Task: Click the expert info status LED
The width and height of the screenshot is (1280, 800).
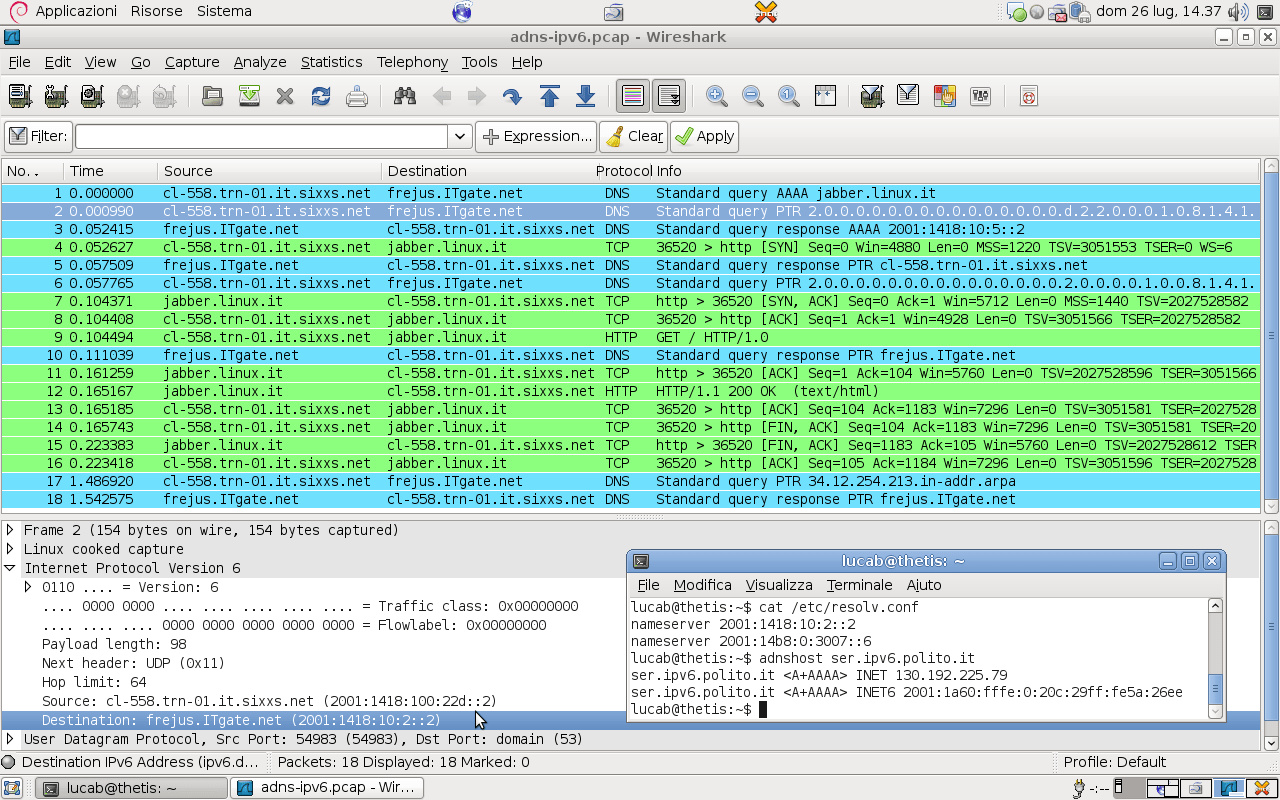Action: tap(9, 762)
